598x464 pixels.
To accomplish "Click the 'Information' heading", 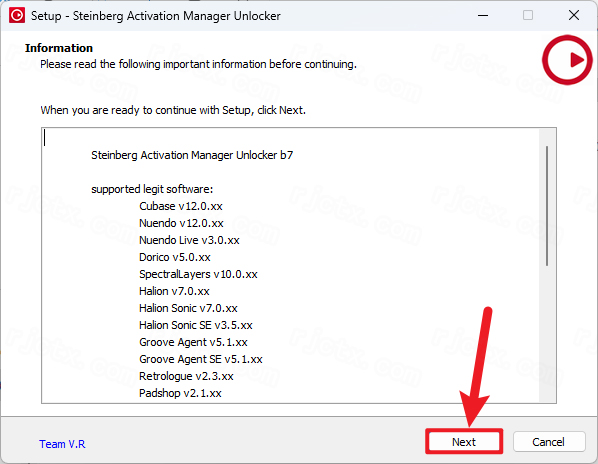I will [x=59, y=48].
